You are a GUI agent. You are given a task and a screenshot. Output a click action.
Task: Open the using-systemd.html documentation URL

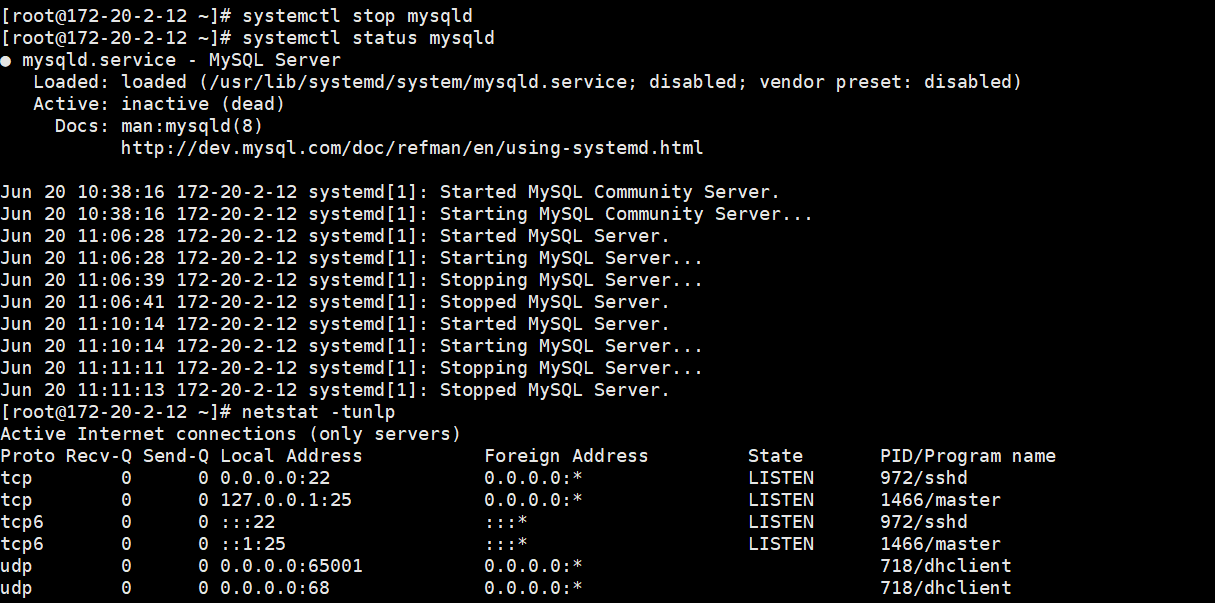coord(412,148)
